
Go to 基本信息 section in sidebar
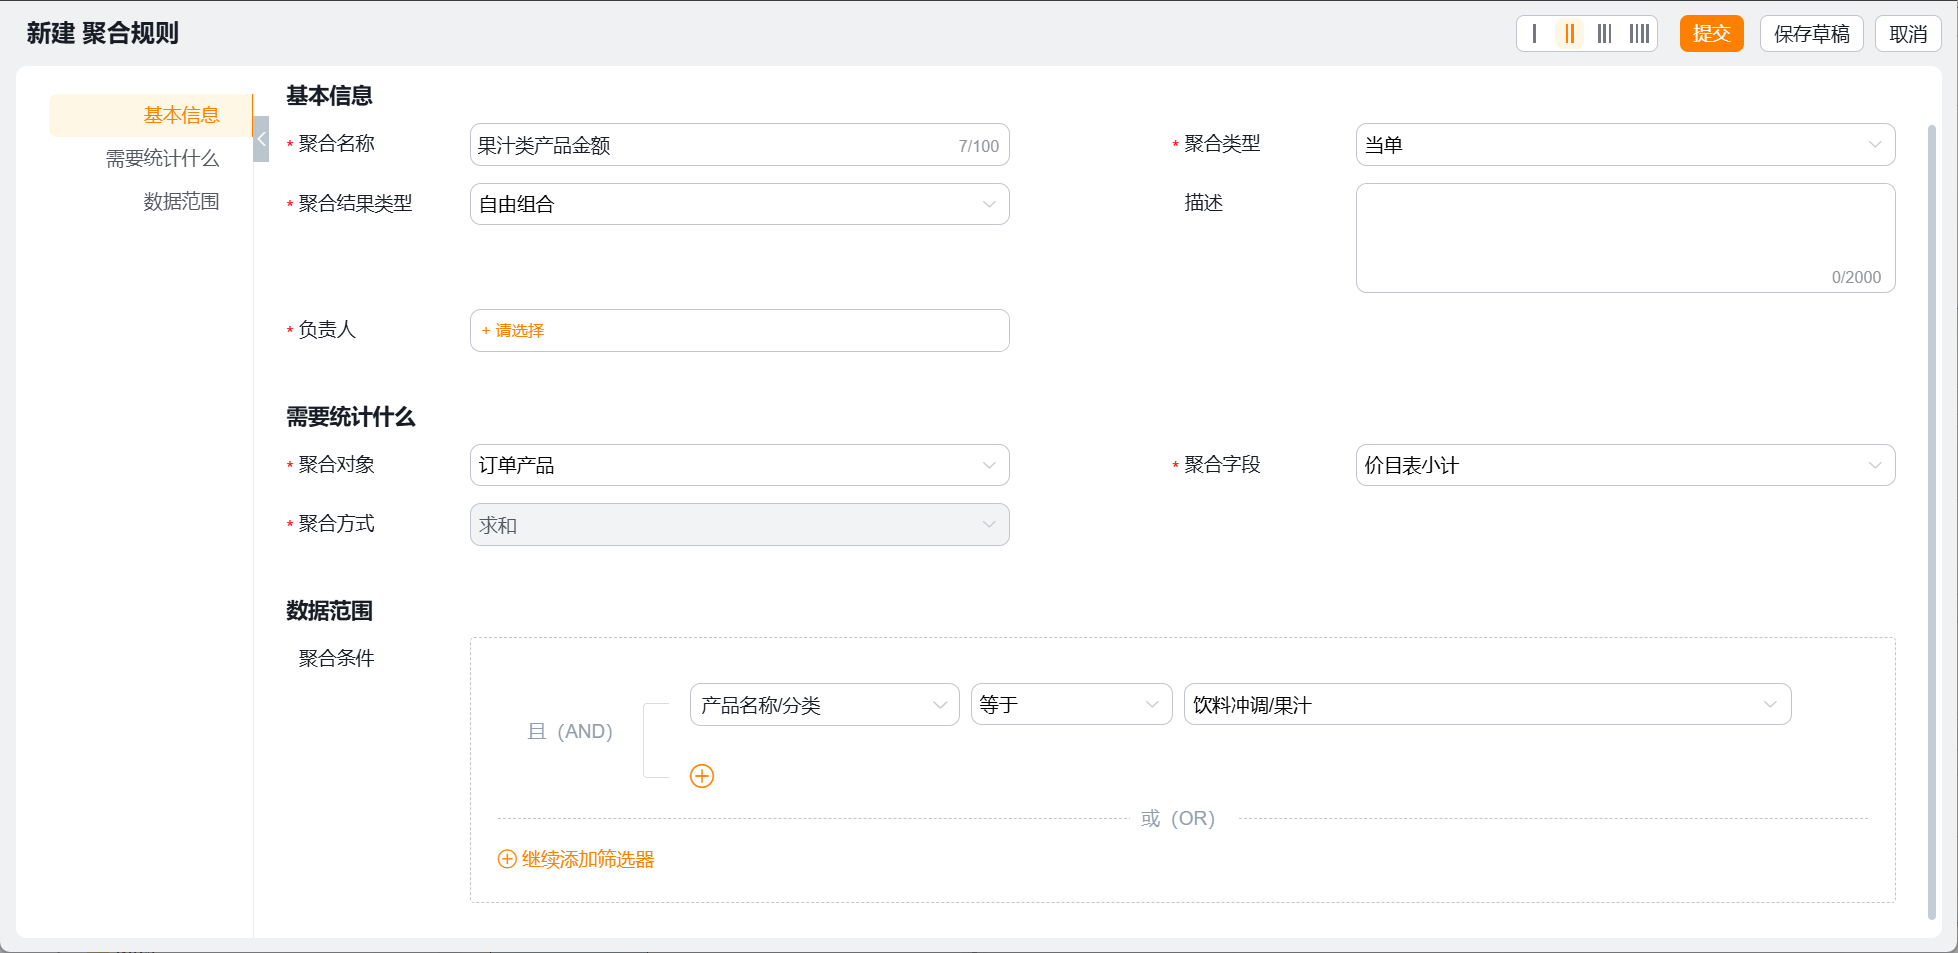(x=151, y=115)
